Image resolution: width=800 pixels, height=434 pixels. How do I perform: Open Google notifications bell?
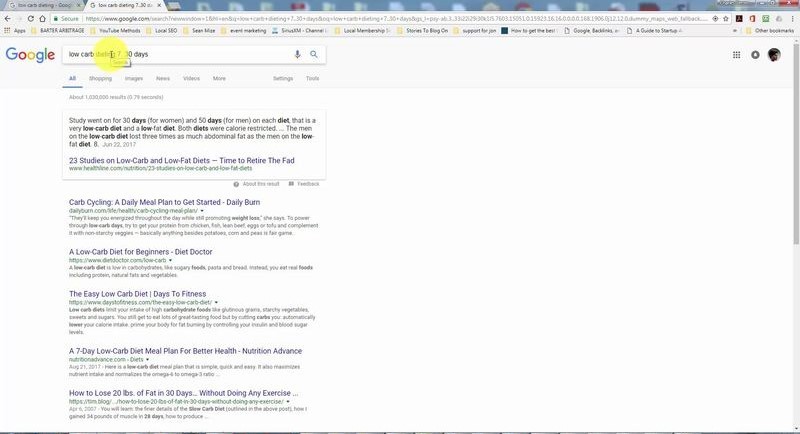[755, 55]
